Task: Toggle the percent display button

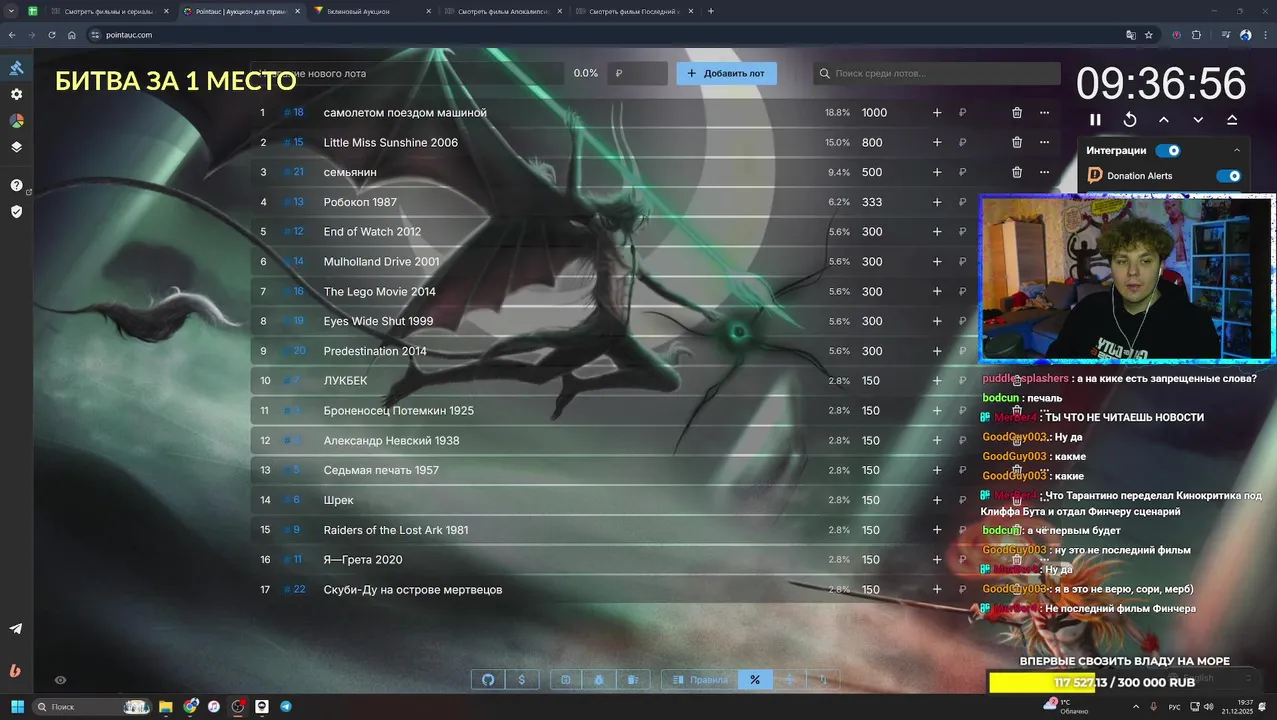Action: click(755, 680)
